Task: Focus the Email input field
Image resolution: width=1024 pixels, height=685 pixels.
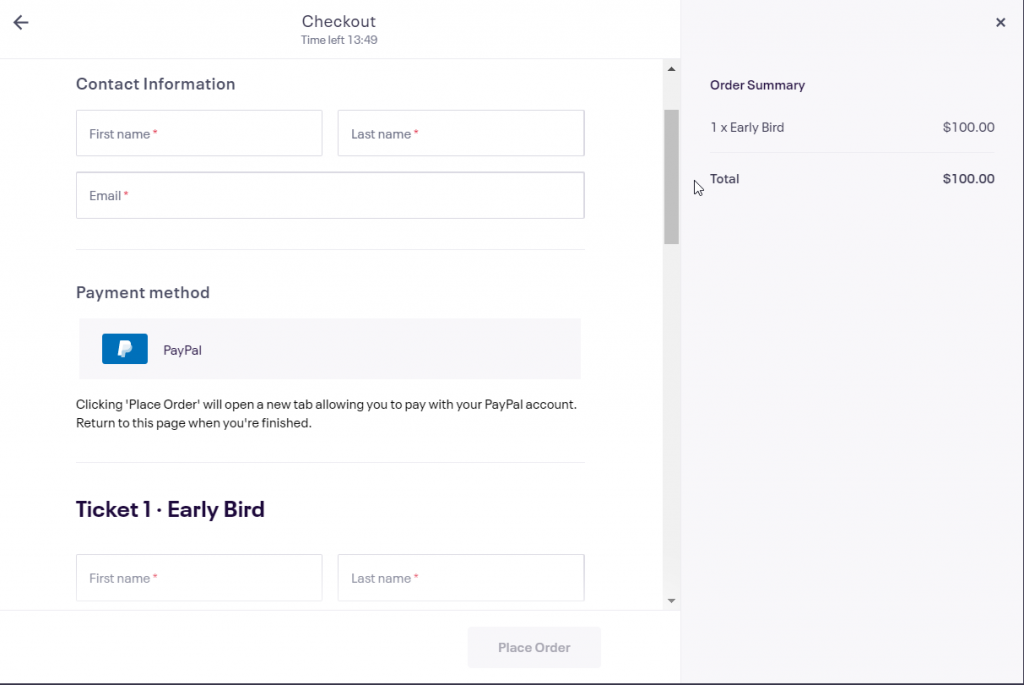Action: 330,195
